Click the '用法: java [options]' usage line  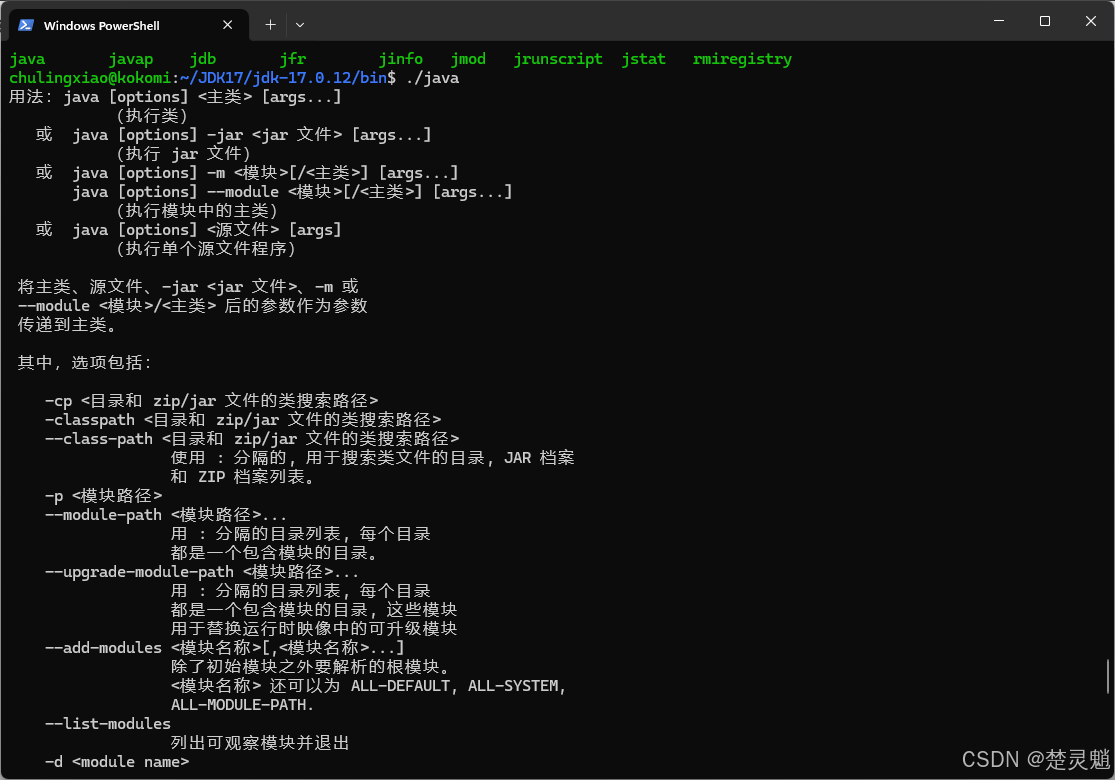point(175,97)
